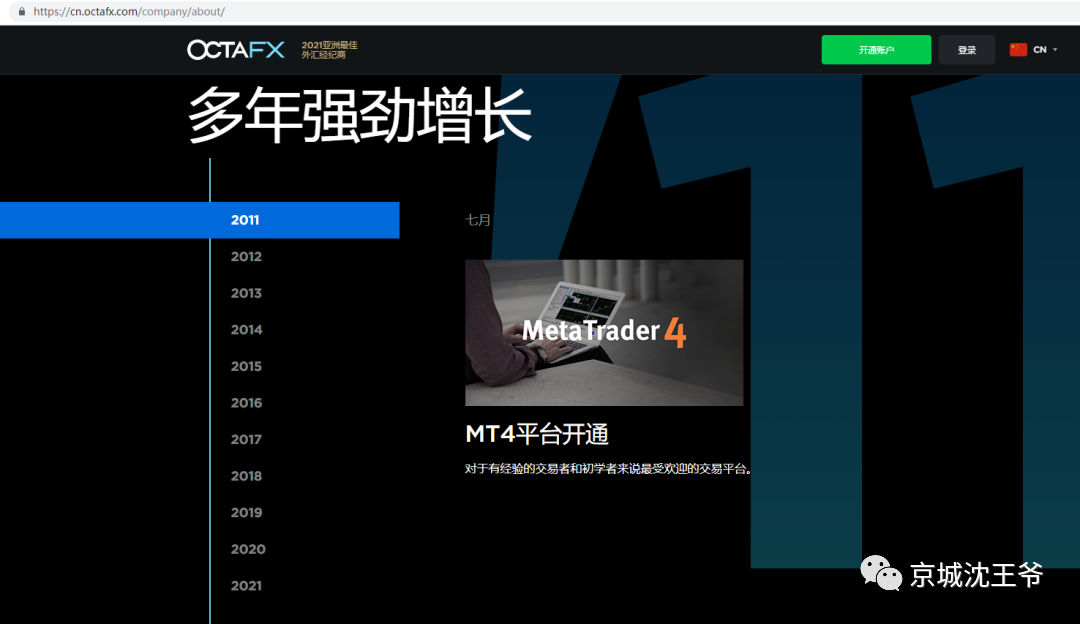The image size is (1080, 624).
Task: Click the OctaFX logo in header
Action: (236, 50)
